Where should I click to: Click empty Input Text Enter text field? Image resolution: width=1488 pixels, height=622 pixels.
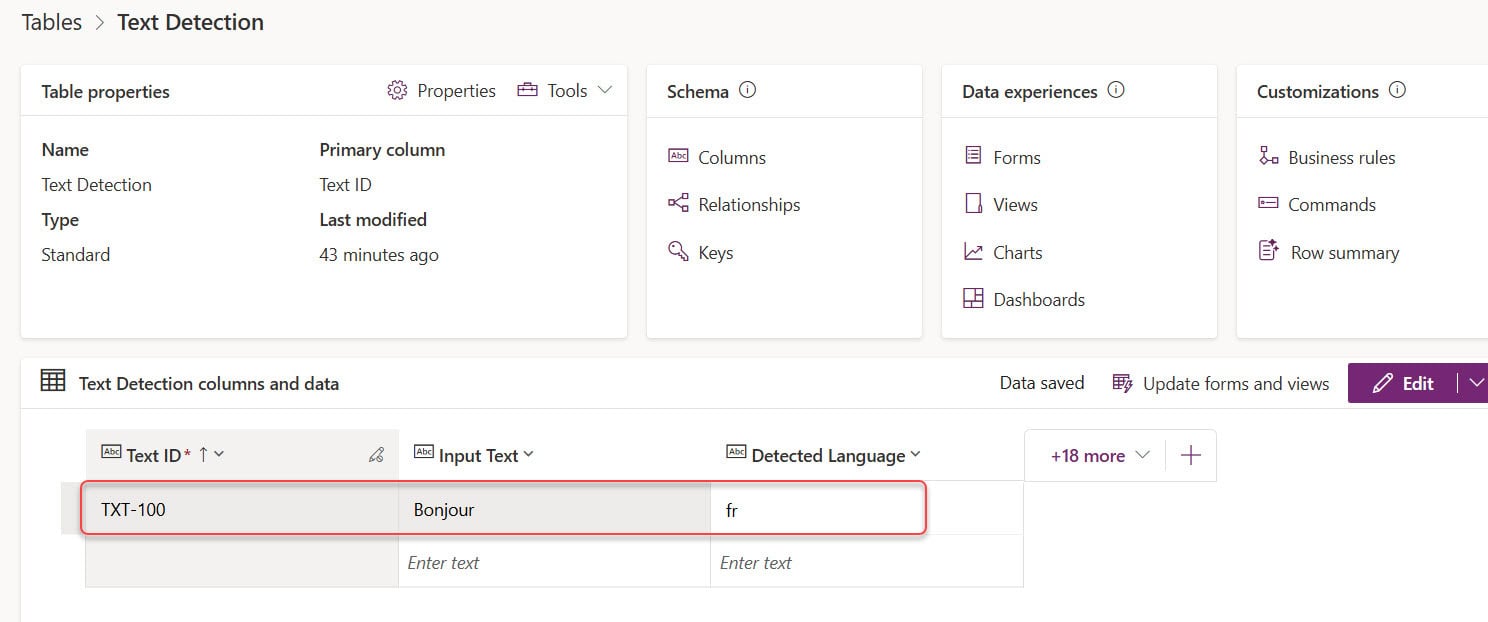pos(554,562)
